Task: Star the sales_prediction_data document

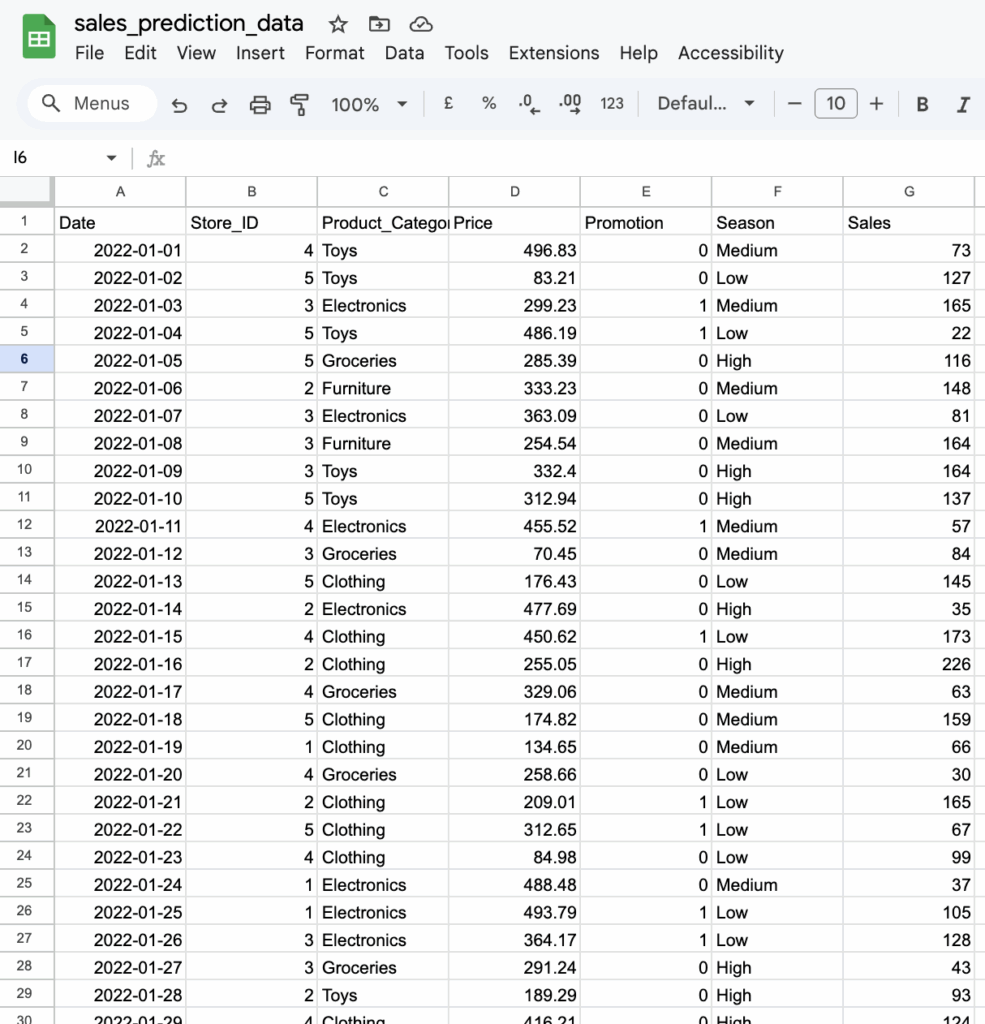Action: 338,24
